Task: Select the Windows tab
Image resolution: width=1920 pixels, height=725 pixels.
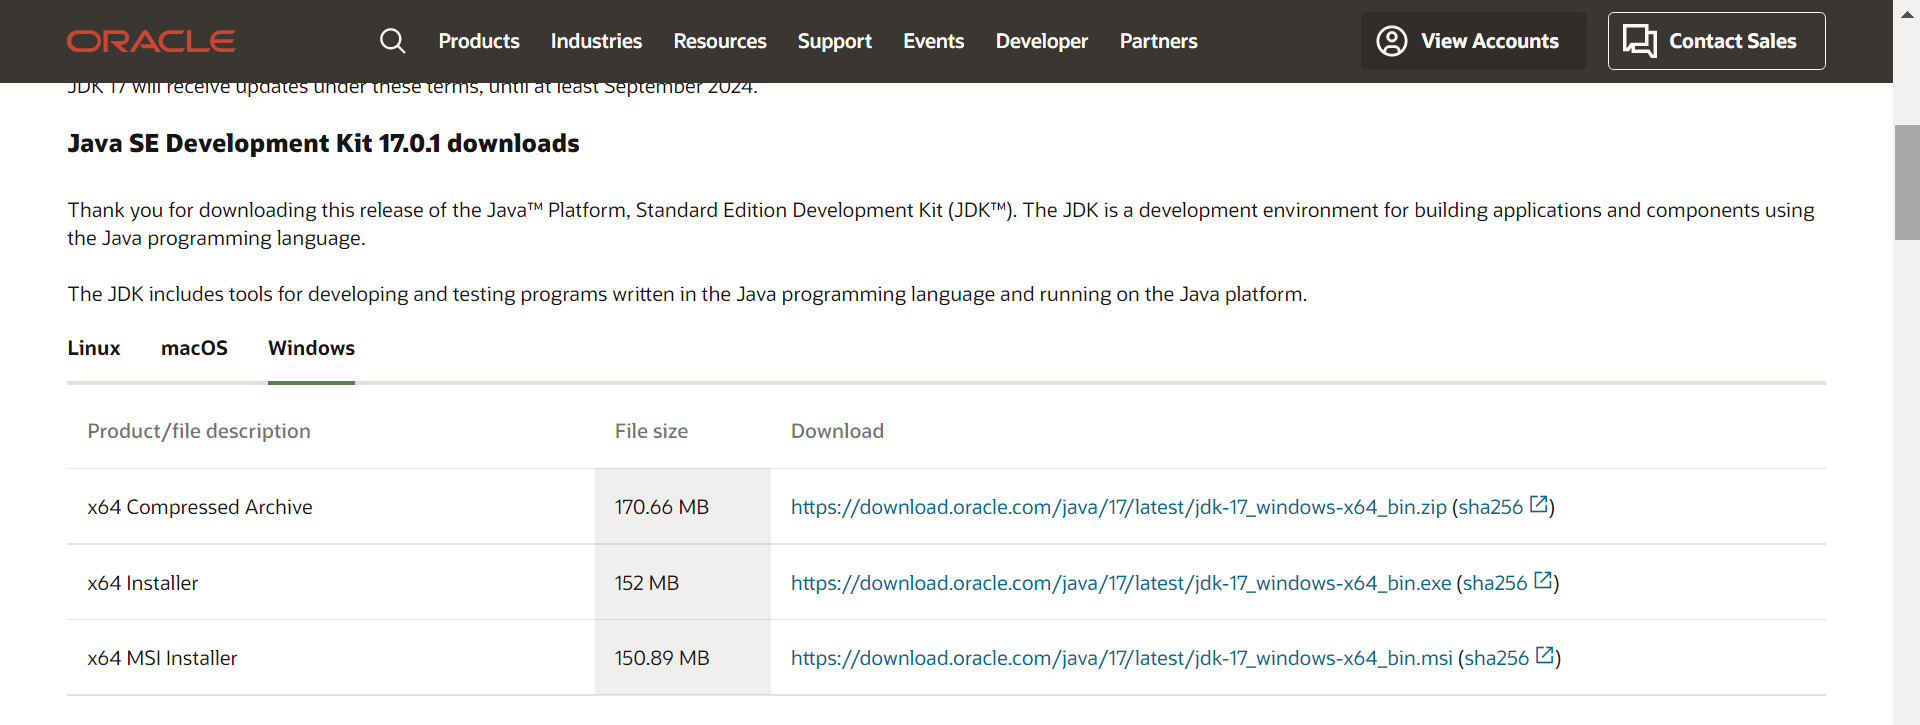Action: (311, 348)
